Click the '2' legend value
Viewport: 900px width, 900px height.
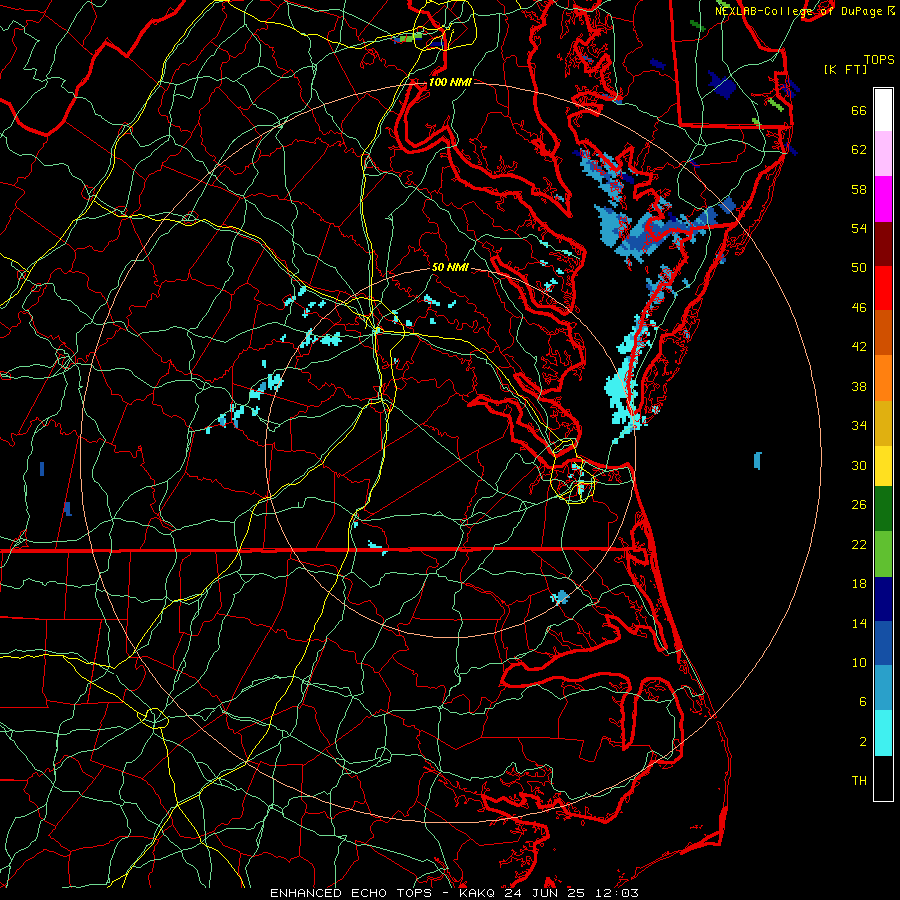(863, 742)
